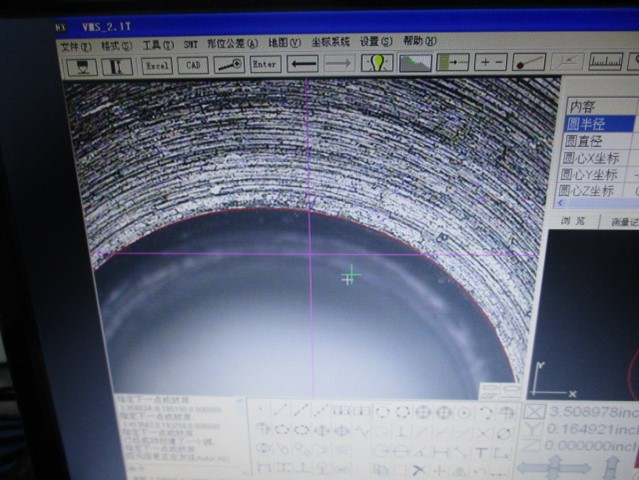Select the 圆直径 row
Screen dimensions: 639x480
tap(598, 141)
